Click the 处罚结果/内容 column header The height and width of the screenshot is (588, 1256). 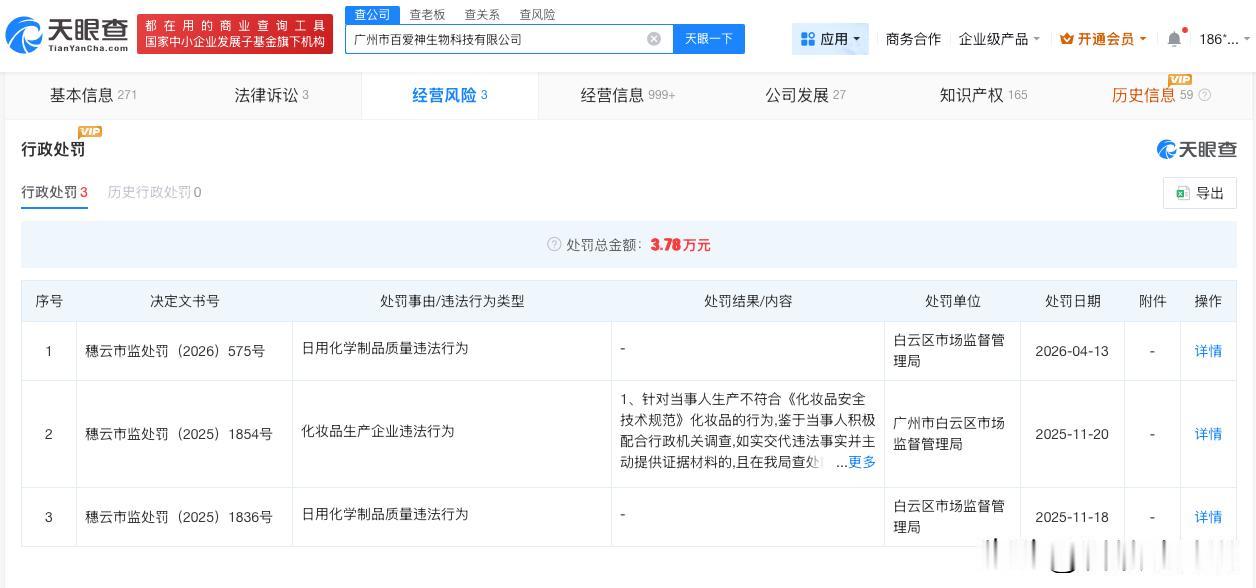[748, 301]
